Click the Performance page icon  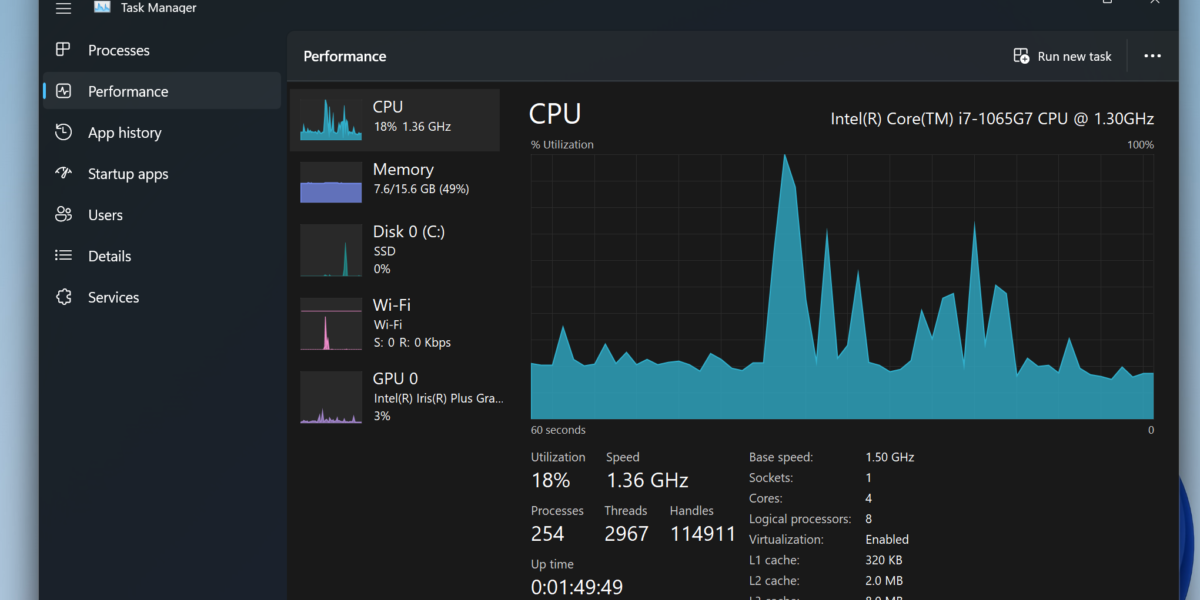pyautogui.click(x=62, y=90)
